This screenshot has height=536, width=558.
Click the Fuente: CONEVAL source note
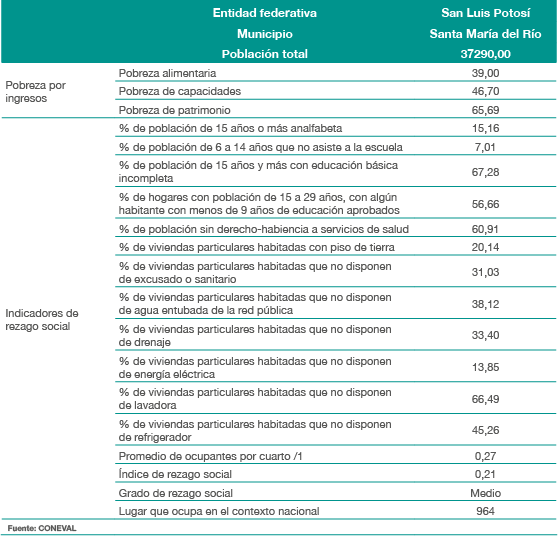click(42, 528)
